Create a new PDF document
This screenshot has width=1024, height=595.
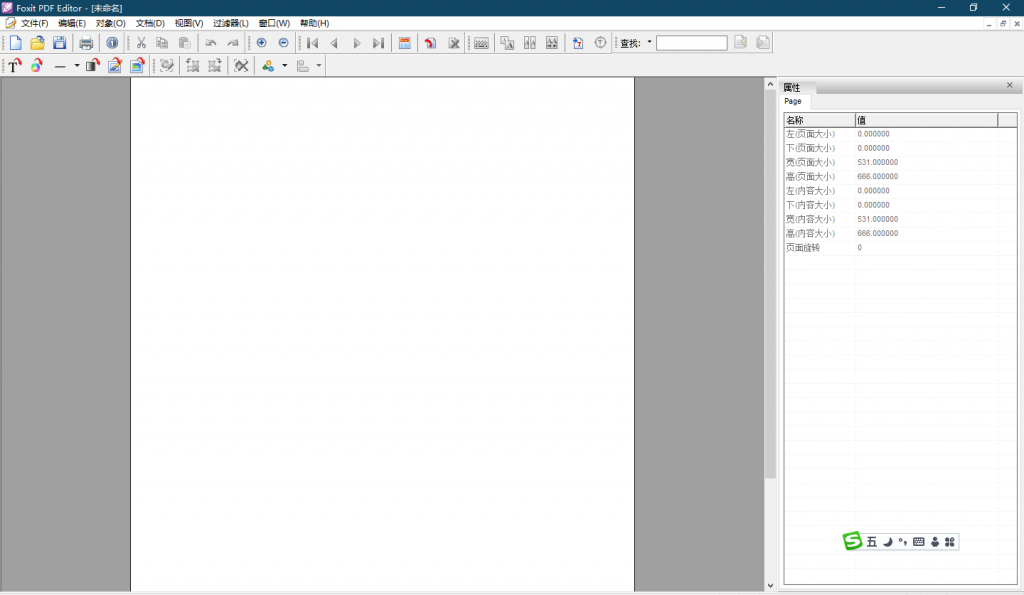coord(16,43)
